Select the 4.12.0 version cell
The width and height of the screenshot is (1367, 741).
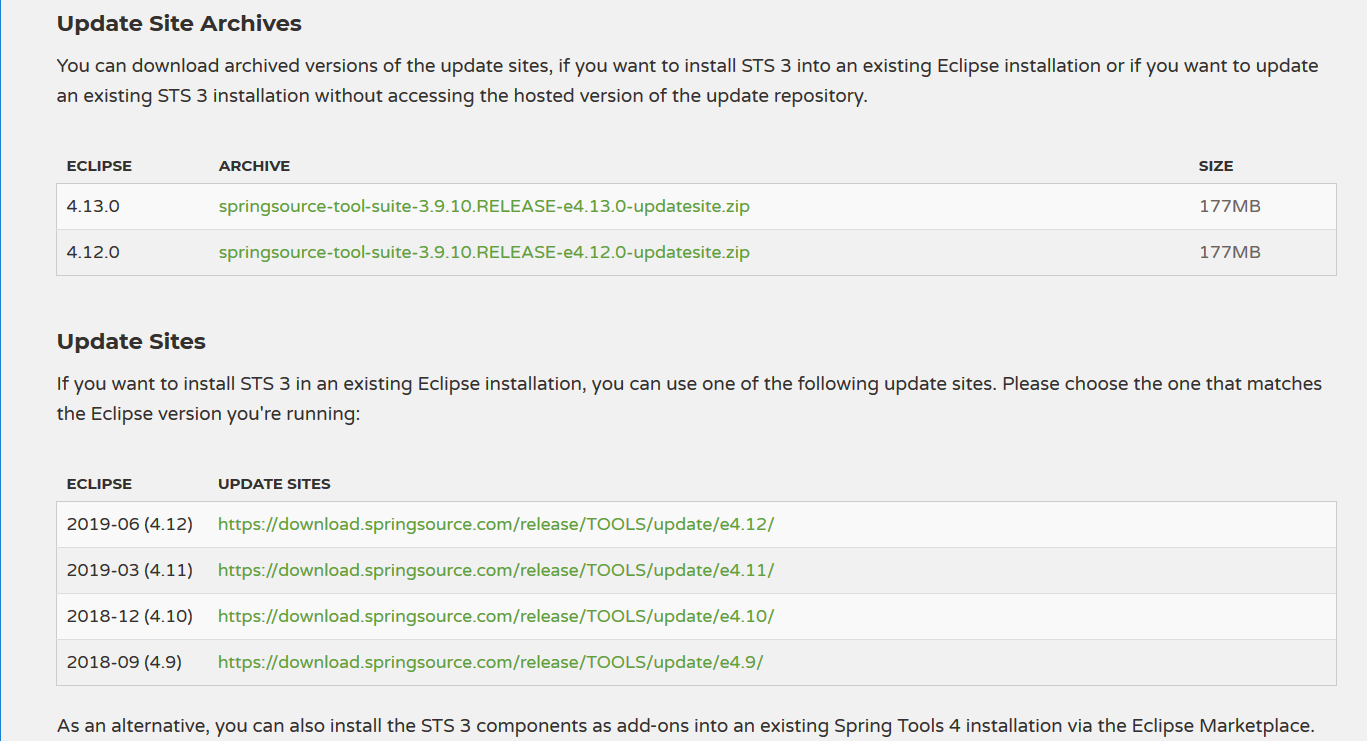[92, 252]
